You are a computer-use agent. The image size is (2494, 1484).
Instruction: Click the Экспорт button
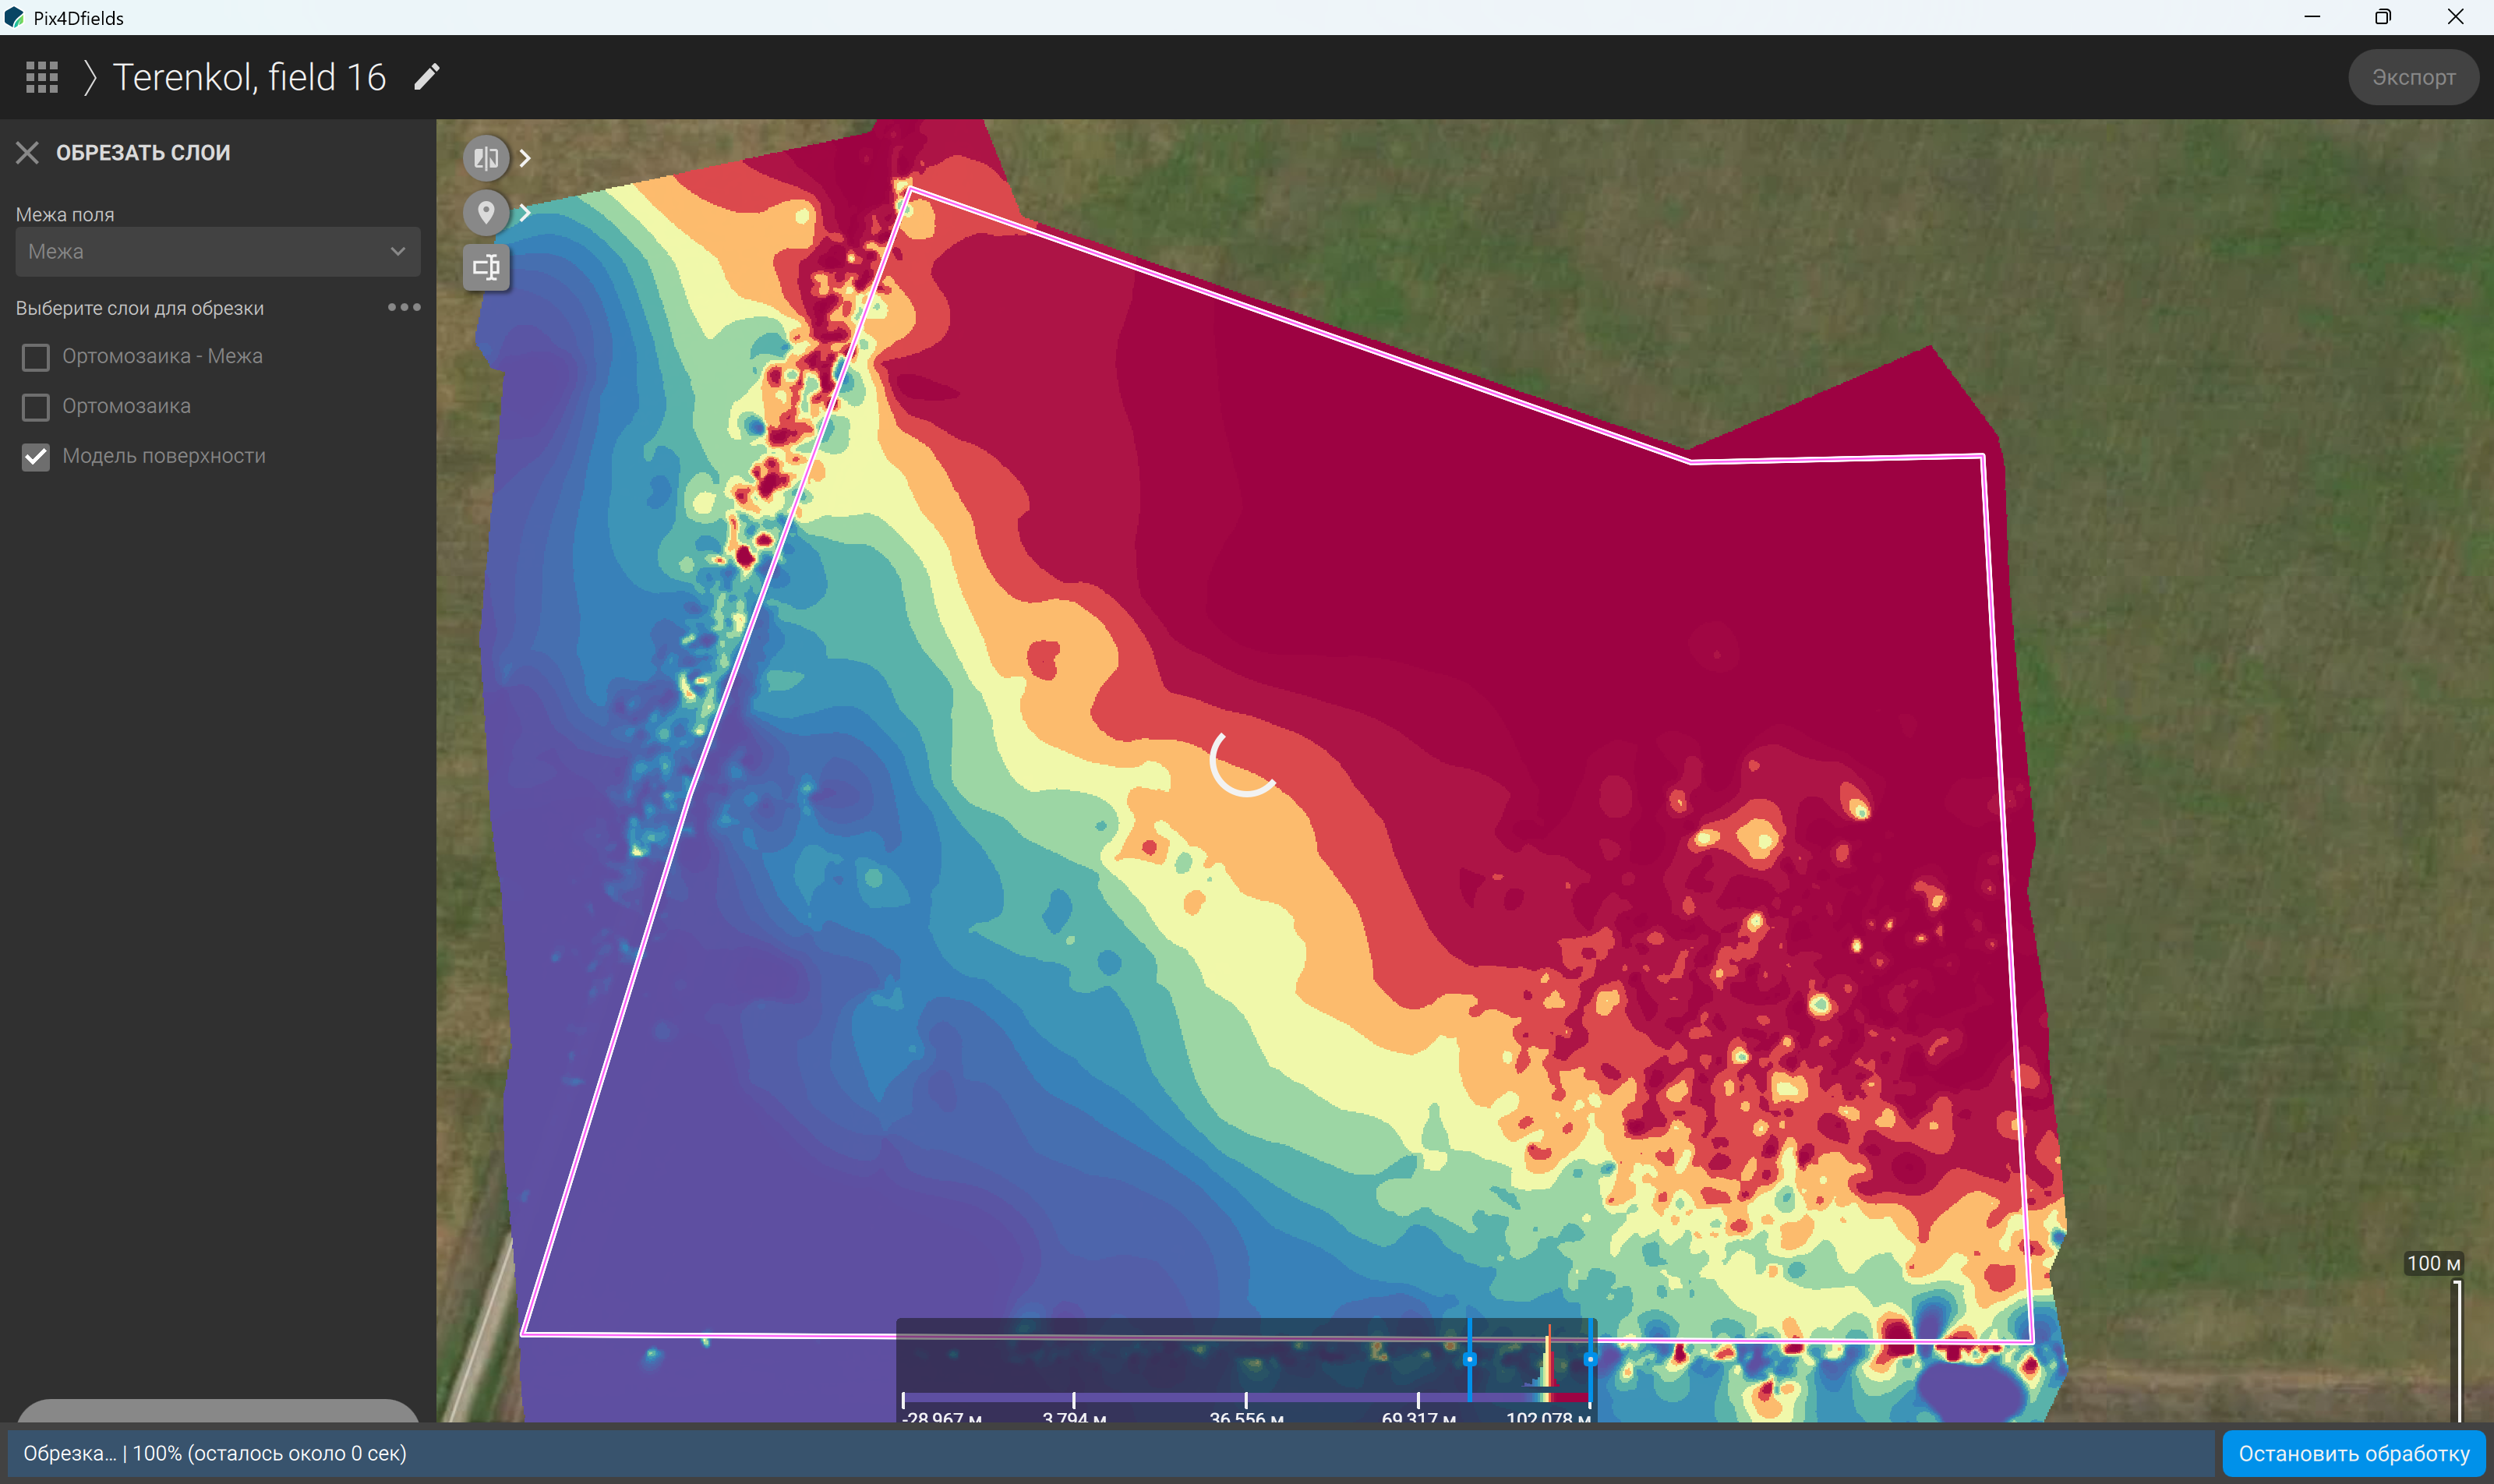[x=2413, y=77]
